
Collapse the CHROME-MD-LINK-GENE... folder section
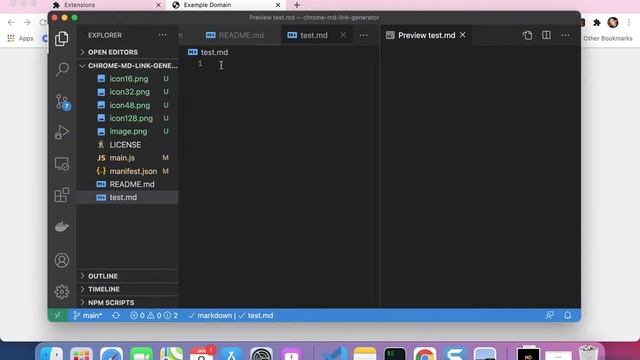[x=128, y=65]
